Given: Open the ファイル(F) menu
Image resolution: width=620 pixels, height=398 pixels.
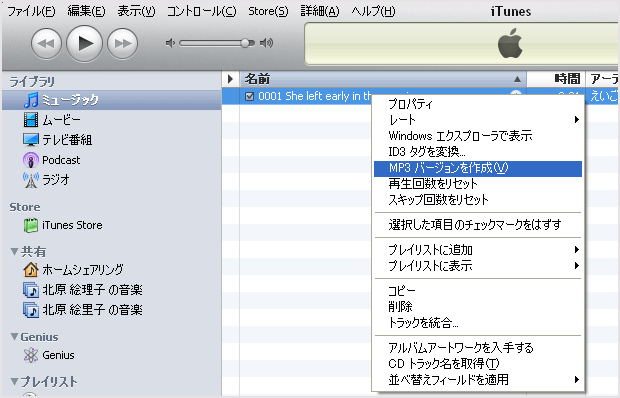Looking at the screenshot, I should [x=31, y=11].
